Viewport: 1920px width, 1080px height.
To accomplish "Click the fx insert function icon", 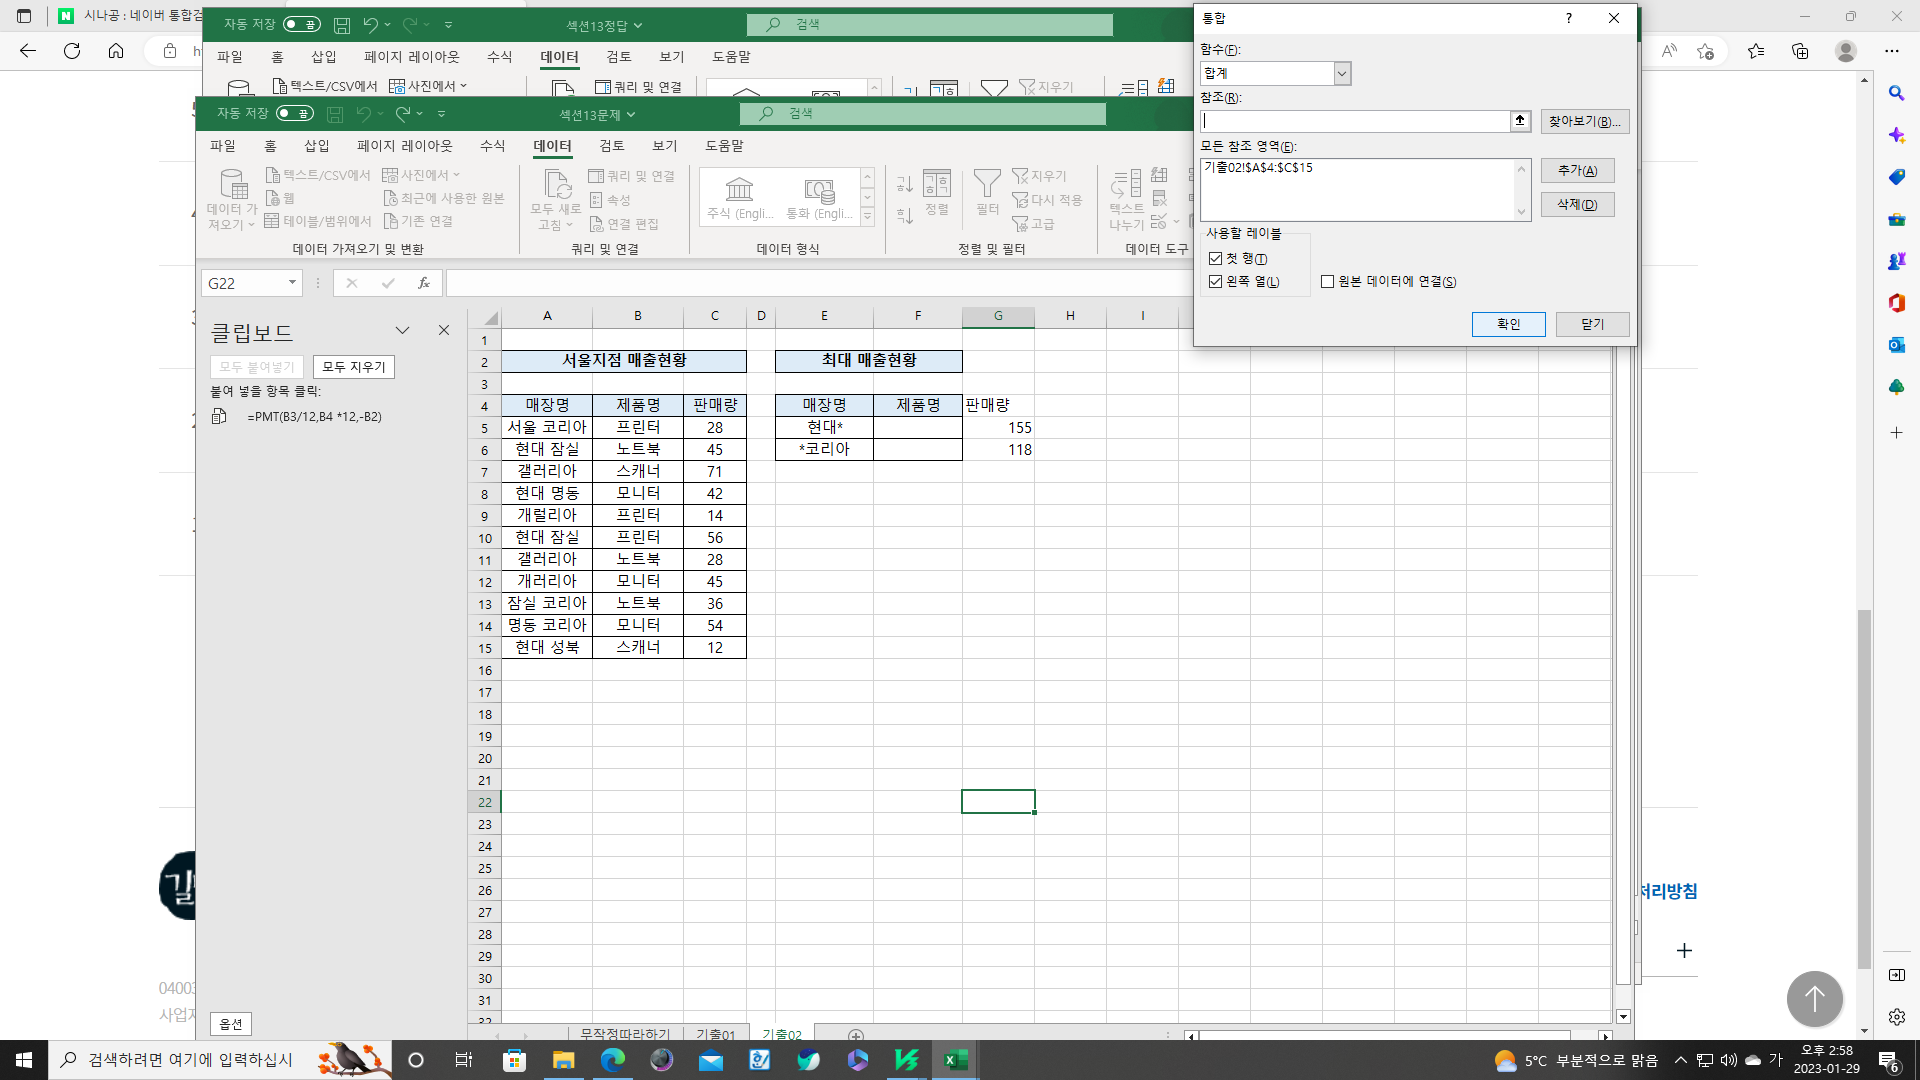I will 424,283.
